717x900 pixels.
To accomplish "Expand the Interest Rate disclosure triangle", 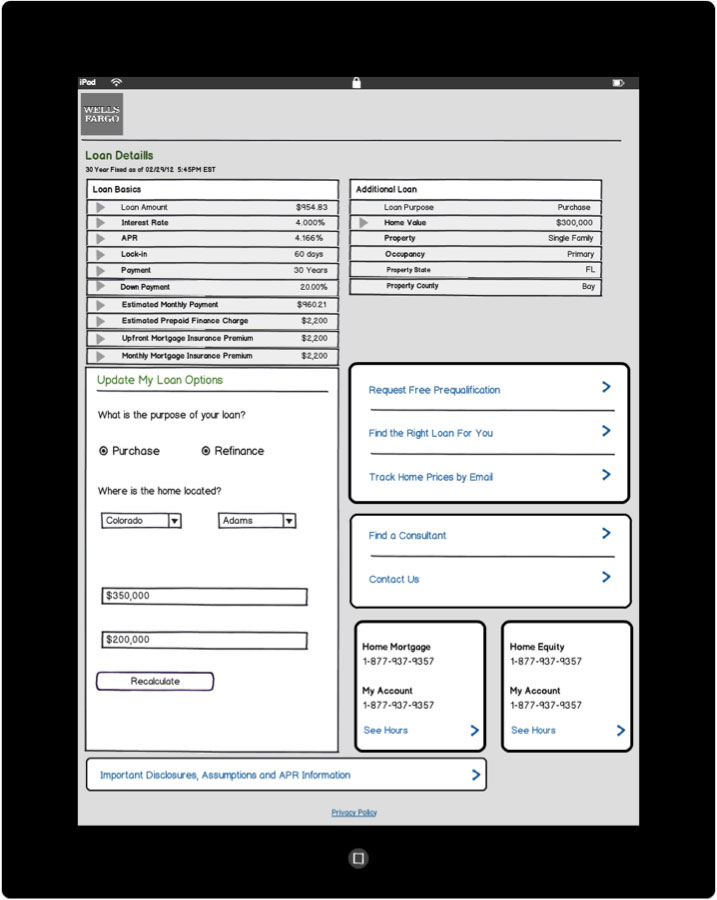I will pyautogui.click(x=100, y=223).
